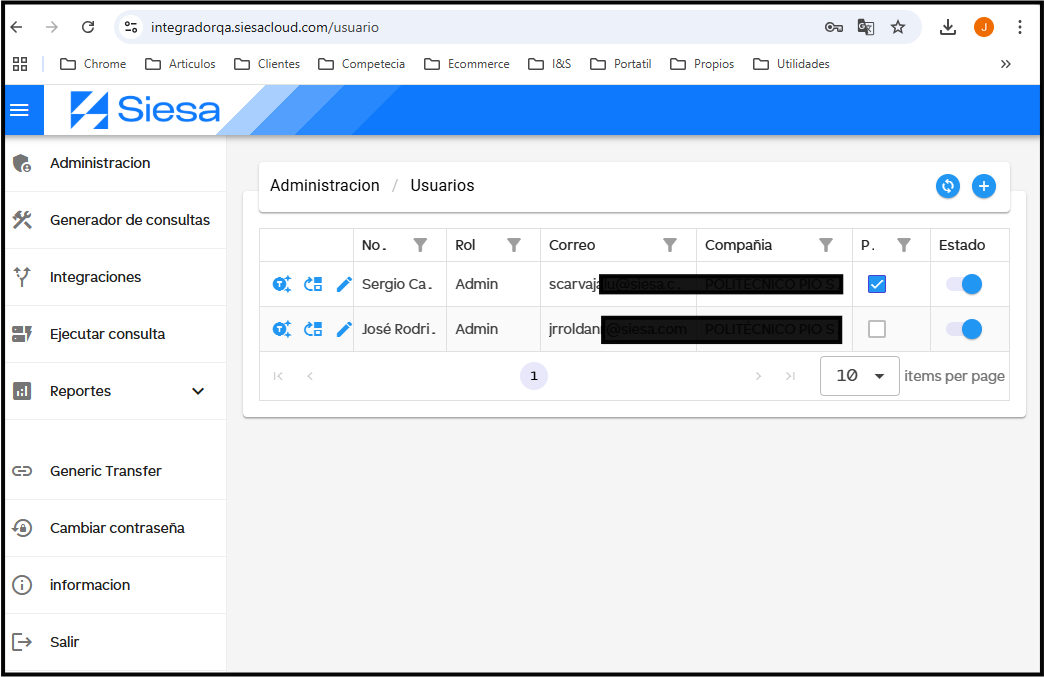Click the token refresh icon on José's row

point(313,328)
